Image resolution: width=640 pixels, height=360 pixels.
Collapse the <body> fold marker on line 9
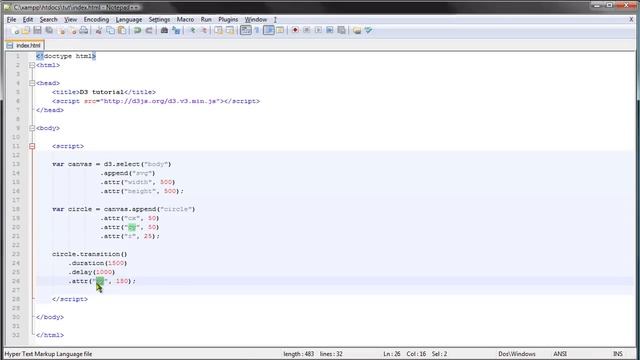pos(32,128)
